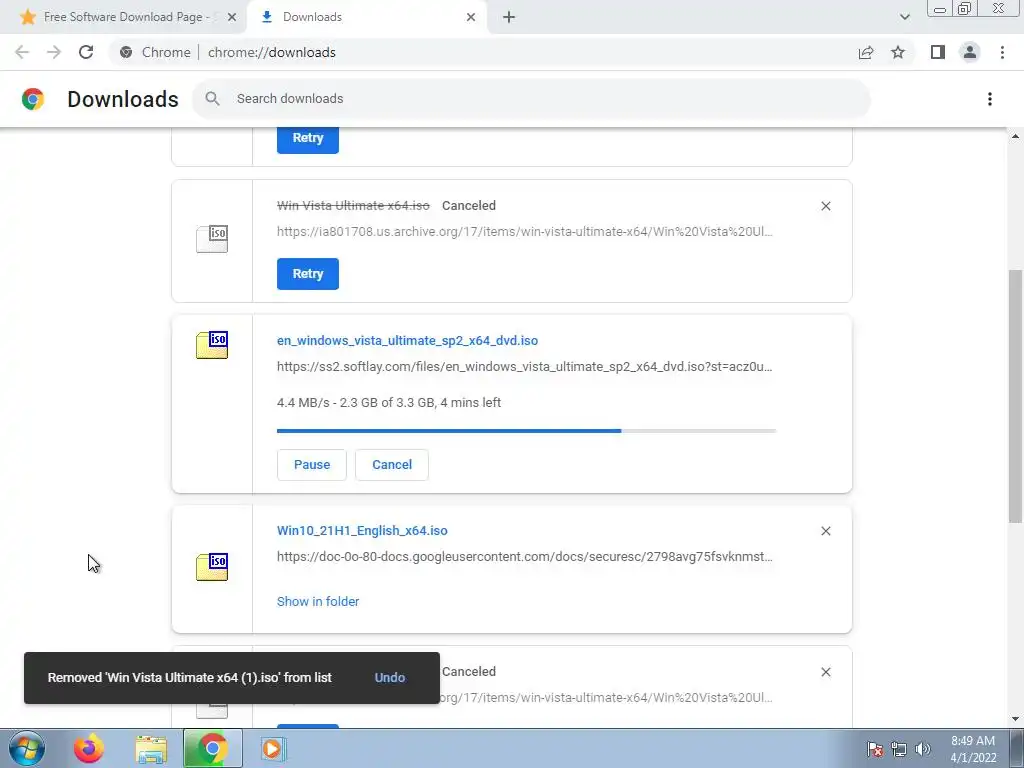Go back with the back arrow
This screenshot has height=768, width=1024.
[22, 52]
